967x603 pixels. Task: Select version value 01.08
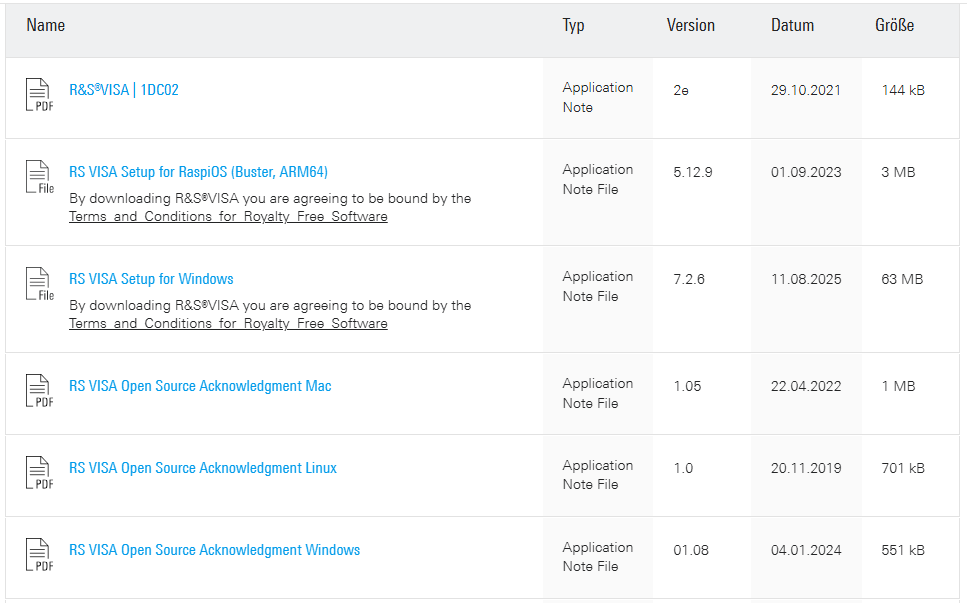point(691,550)
